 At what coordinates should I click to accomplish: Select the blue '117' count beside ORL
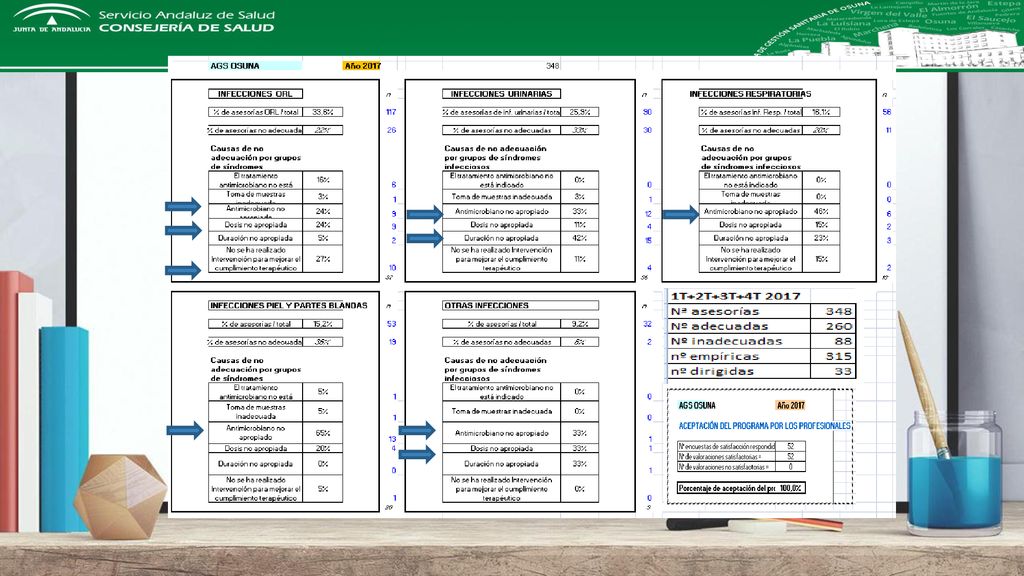pos(391,112)
